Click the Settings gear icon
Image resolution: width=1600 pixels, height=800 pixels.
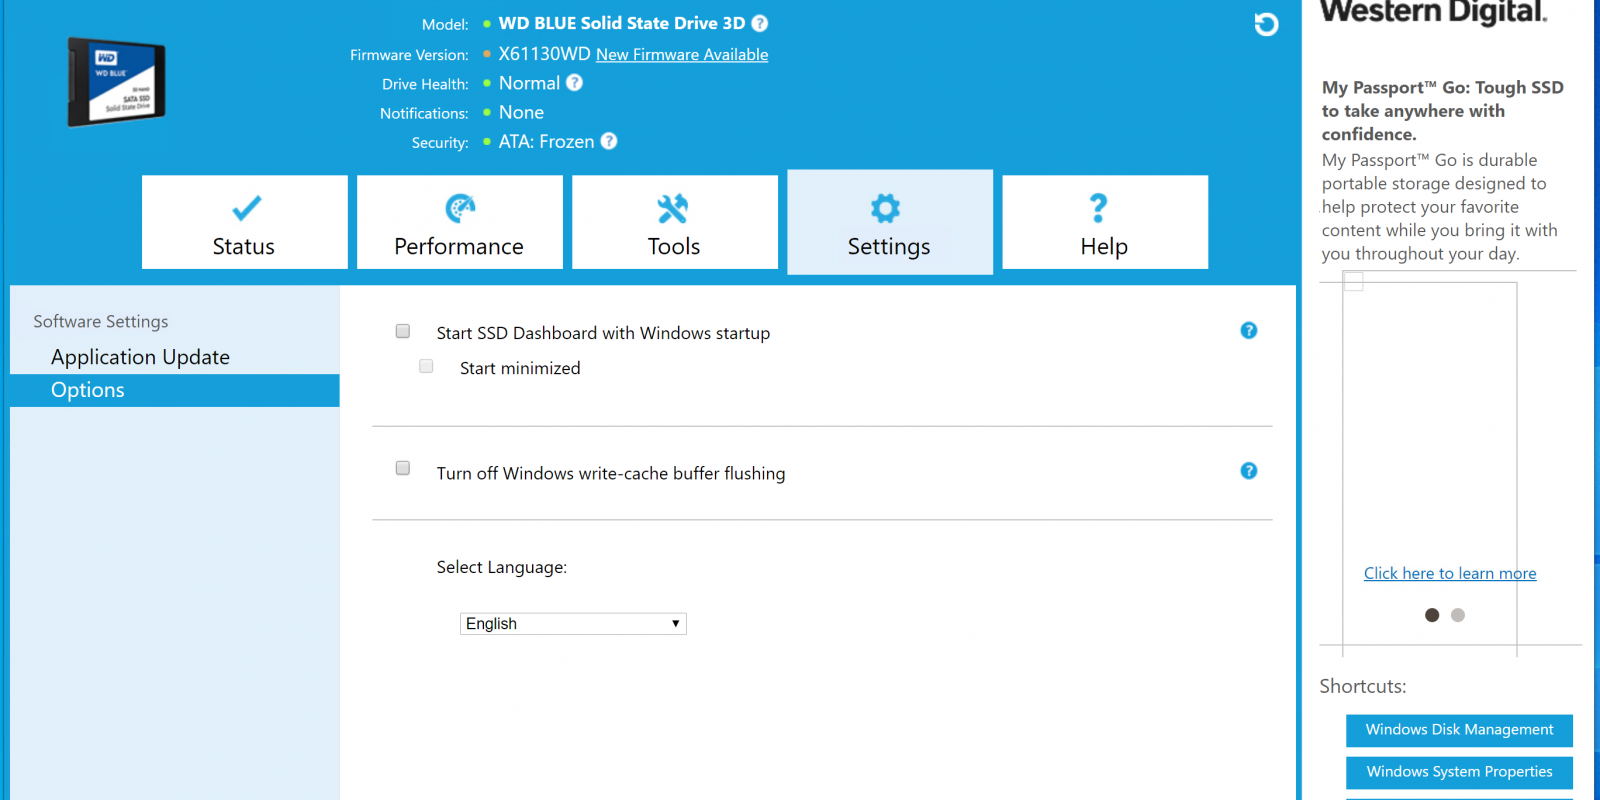[885, 208]
